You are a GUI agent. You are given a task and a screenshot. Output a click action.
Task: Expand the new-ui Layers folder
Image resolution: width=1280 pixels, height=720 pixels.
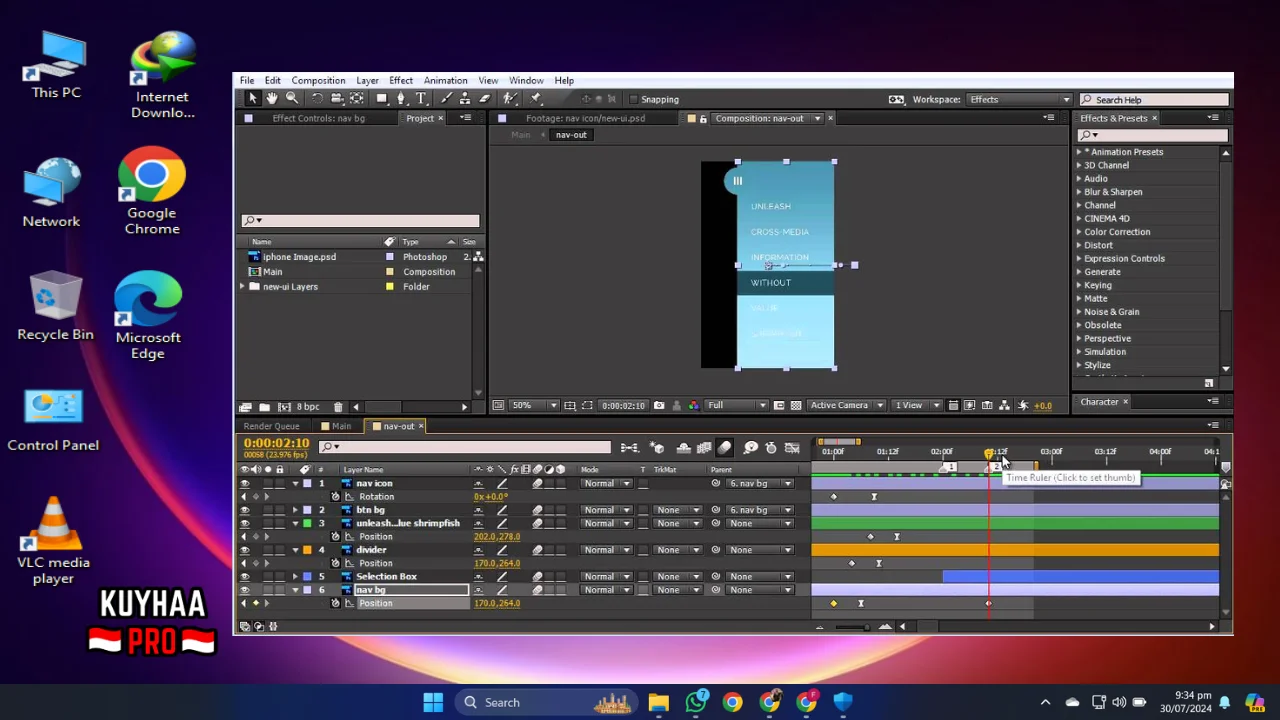pyautogui.click(x=242, y=287)
